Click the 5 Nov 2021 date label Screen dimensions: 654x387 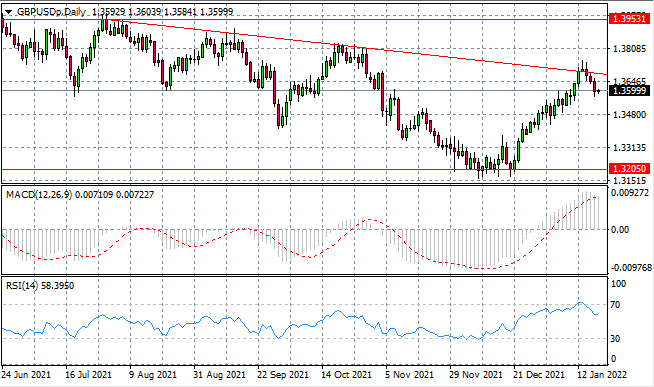410,374
